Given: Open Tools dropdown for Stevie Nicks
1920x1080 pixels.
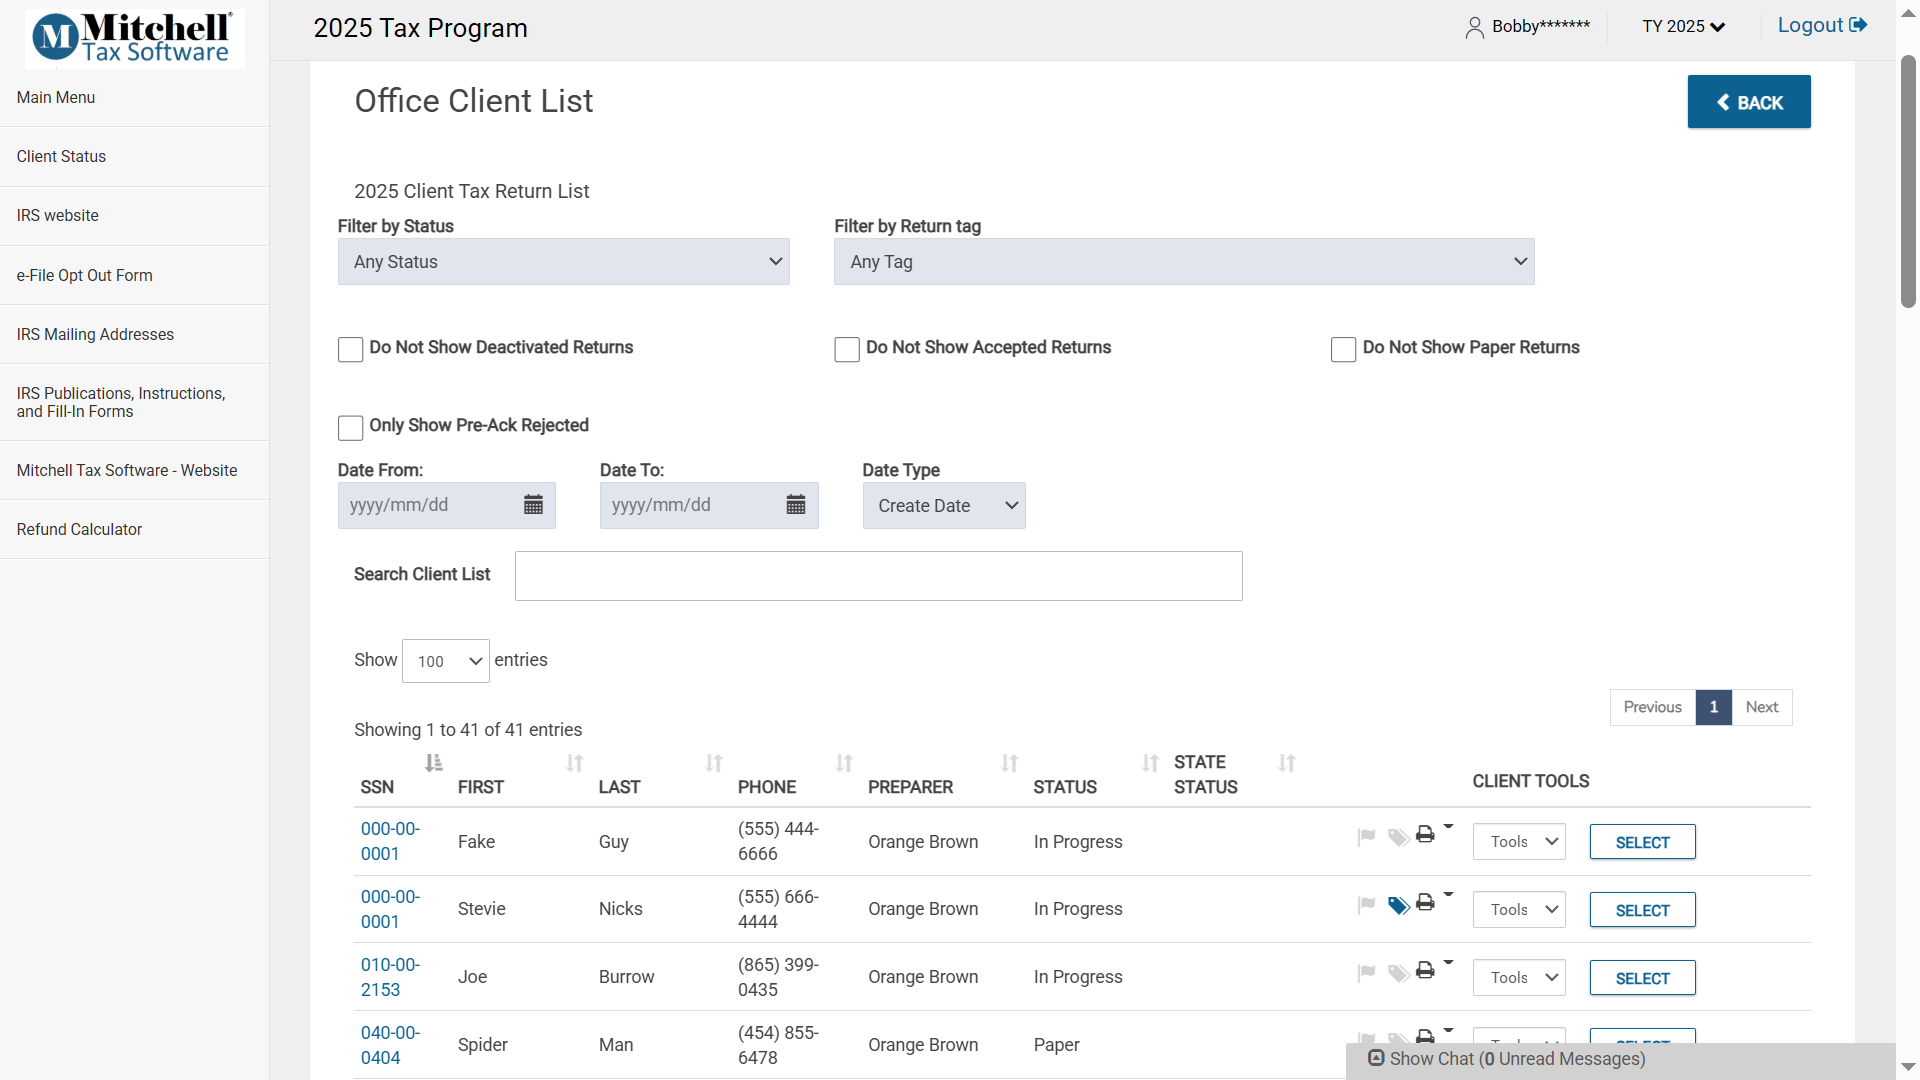Looking at the screenshot, I should (1519, 910).
